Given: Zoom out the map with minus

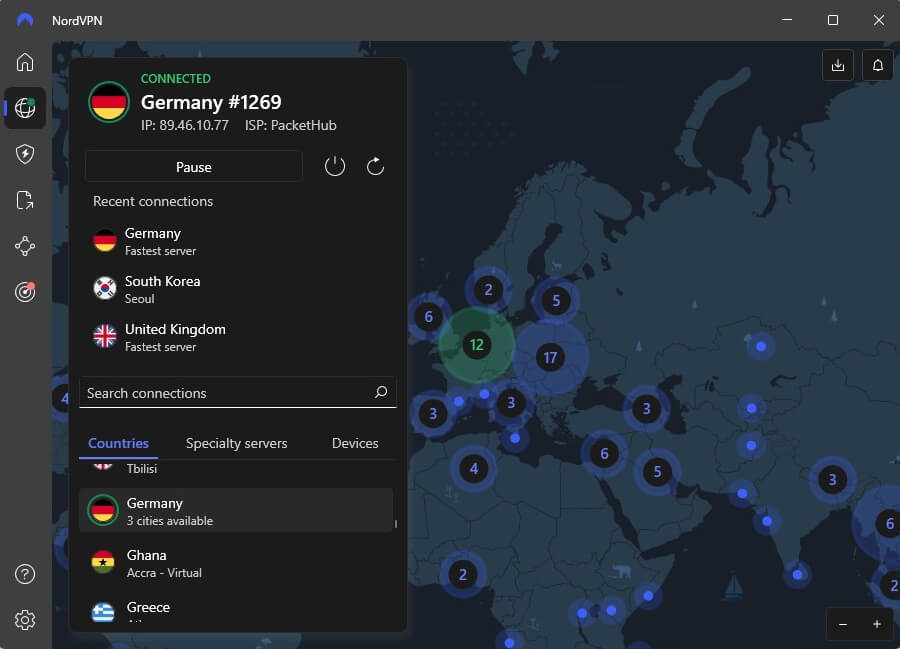Looking at the screenshot, I should [843, 624].
